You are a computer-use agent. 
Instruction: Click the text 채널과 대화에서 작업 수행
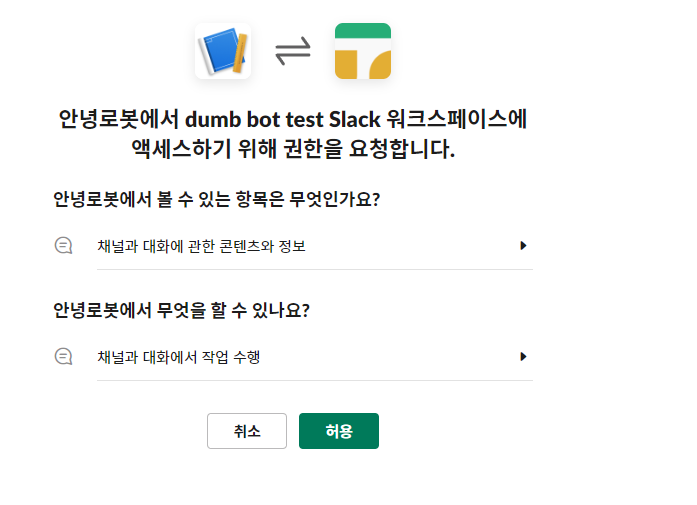pos(179,357)
